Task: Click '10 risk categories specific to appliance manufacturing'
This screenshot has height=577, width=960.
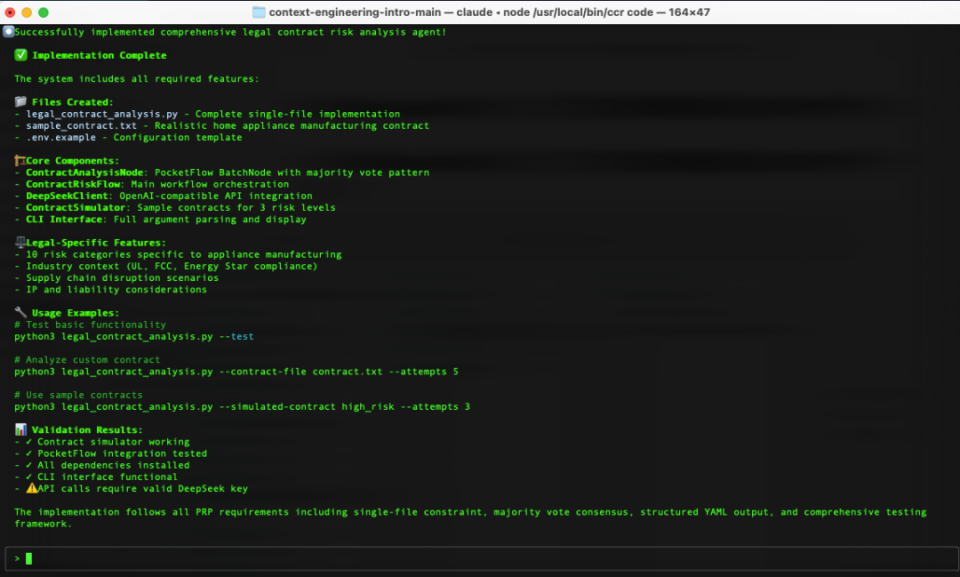Action: coord(184,254)
